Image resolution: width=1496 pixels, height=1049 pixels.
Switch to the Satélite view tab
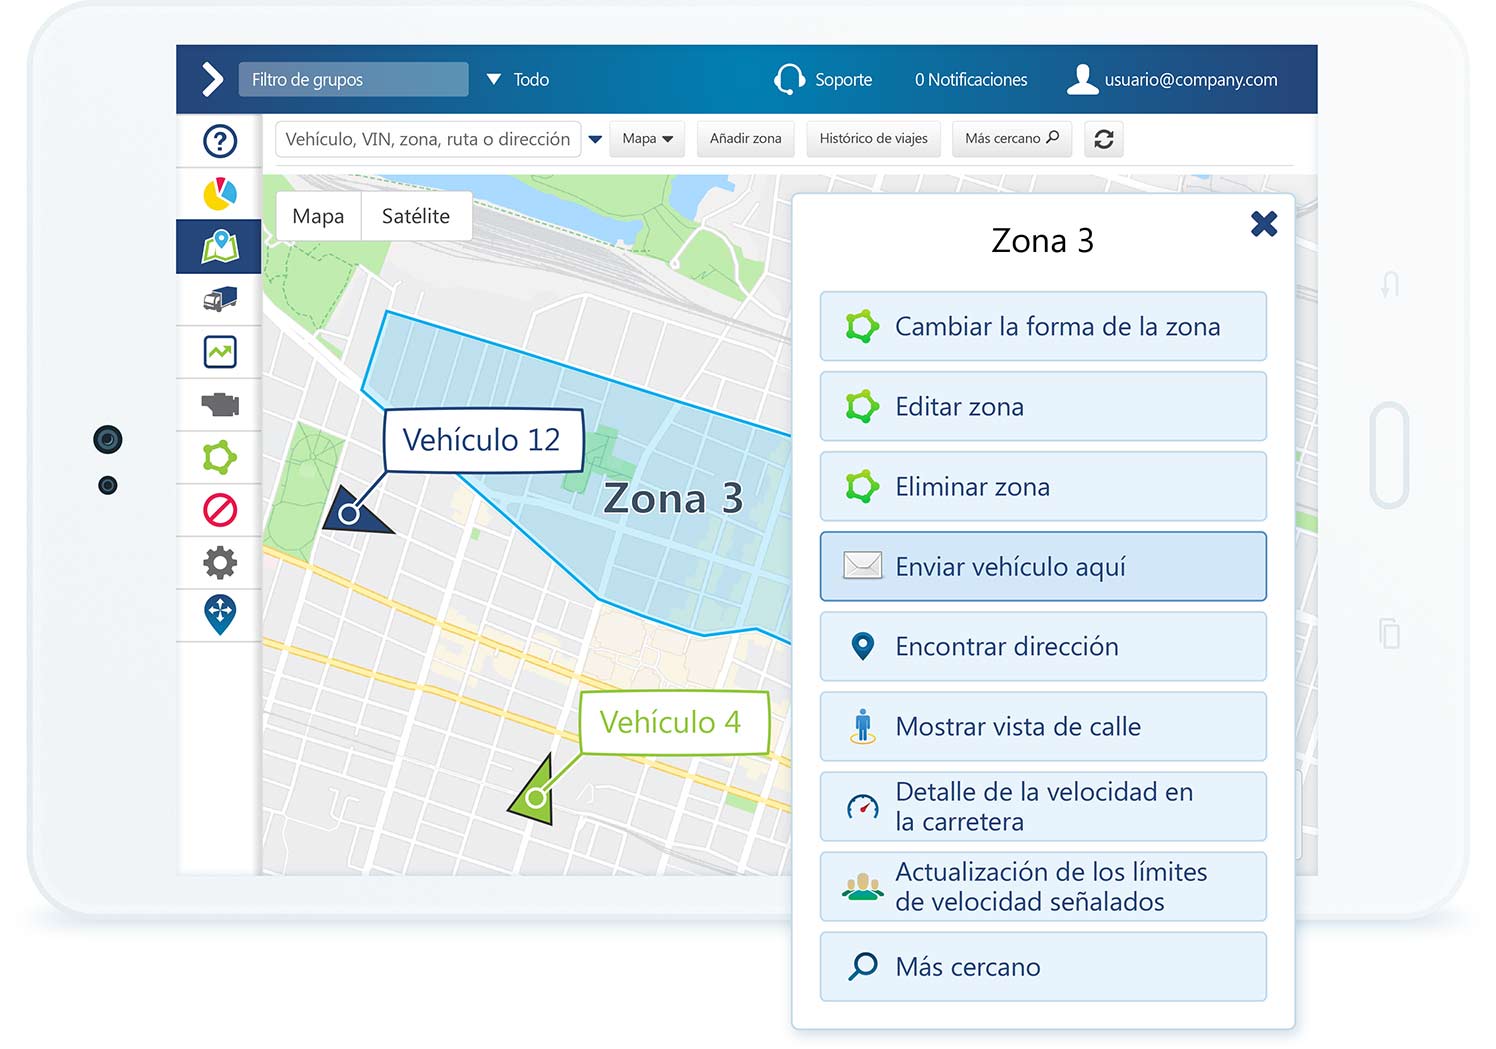click(416, 216)
